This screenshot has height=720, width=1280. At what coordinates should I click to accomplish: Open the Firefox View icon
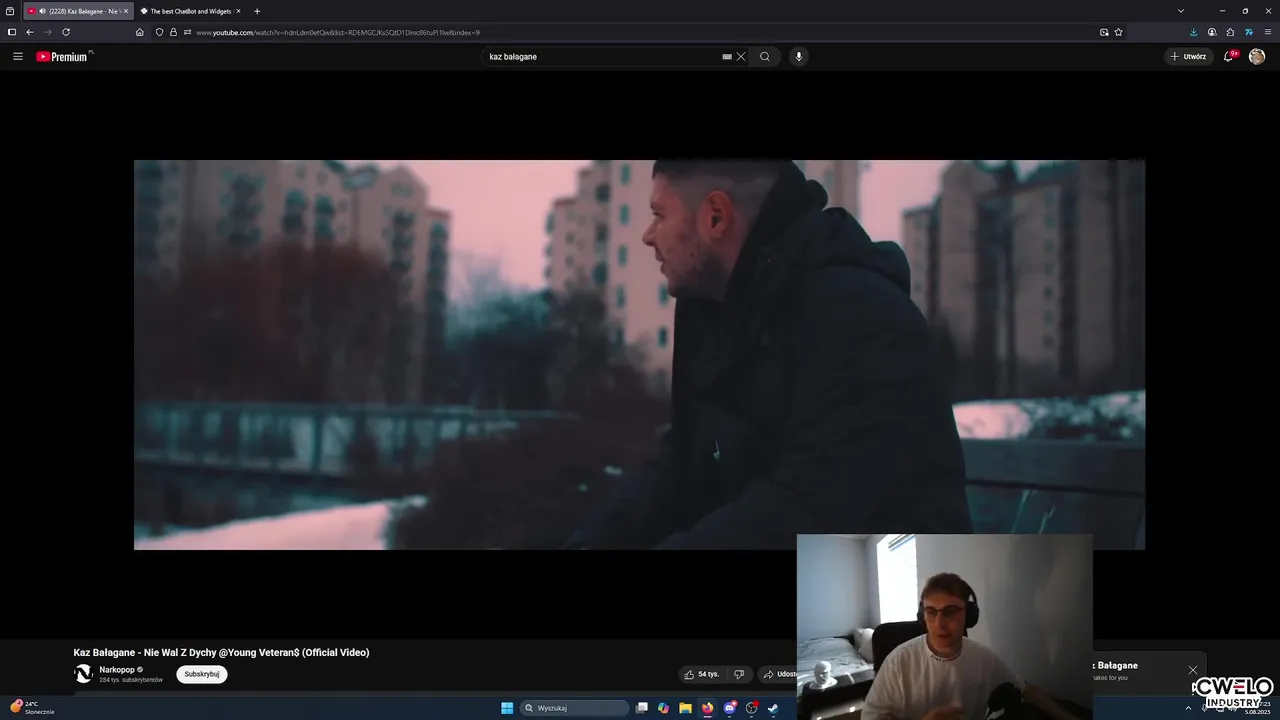[x=10, y=11]
